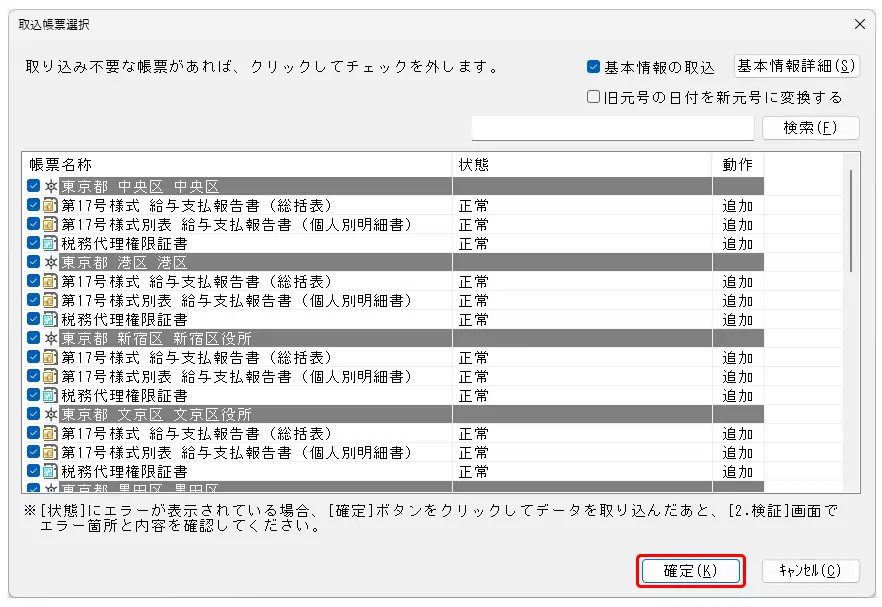The image size is (882, 607).
Task: Click the form icon for 新宿区 個人別明細書
Action: (50, 377)
